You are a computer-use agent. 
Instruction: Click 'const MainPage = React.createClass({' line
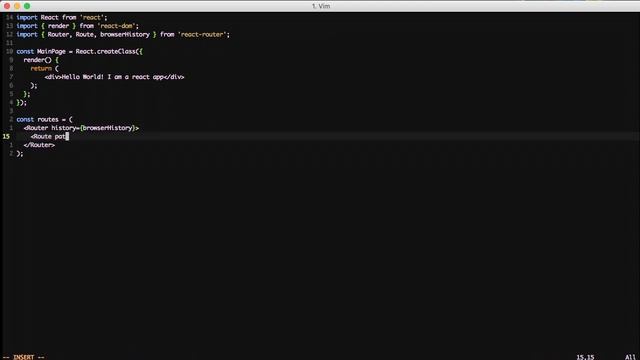[80, 51]
